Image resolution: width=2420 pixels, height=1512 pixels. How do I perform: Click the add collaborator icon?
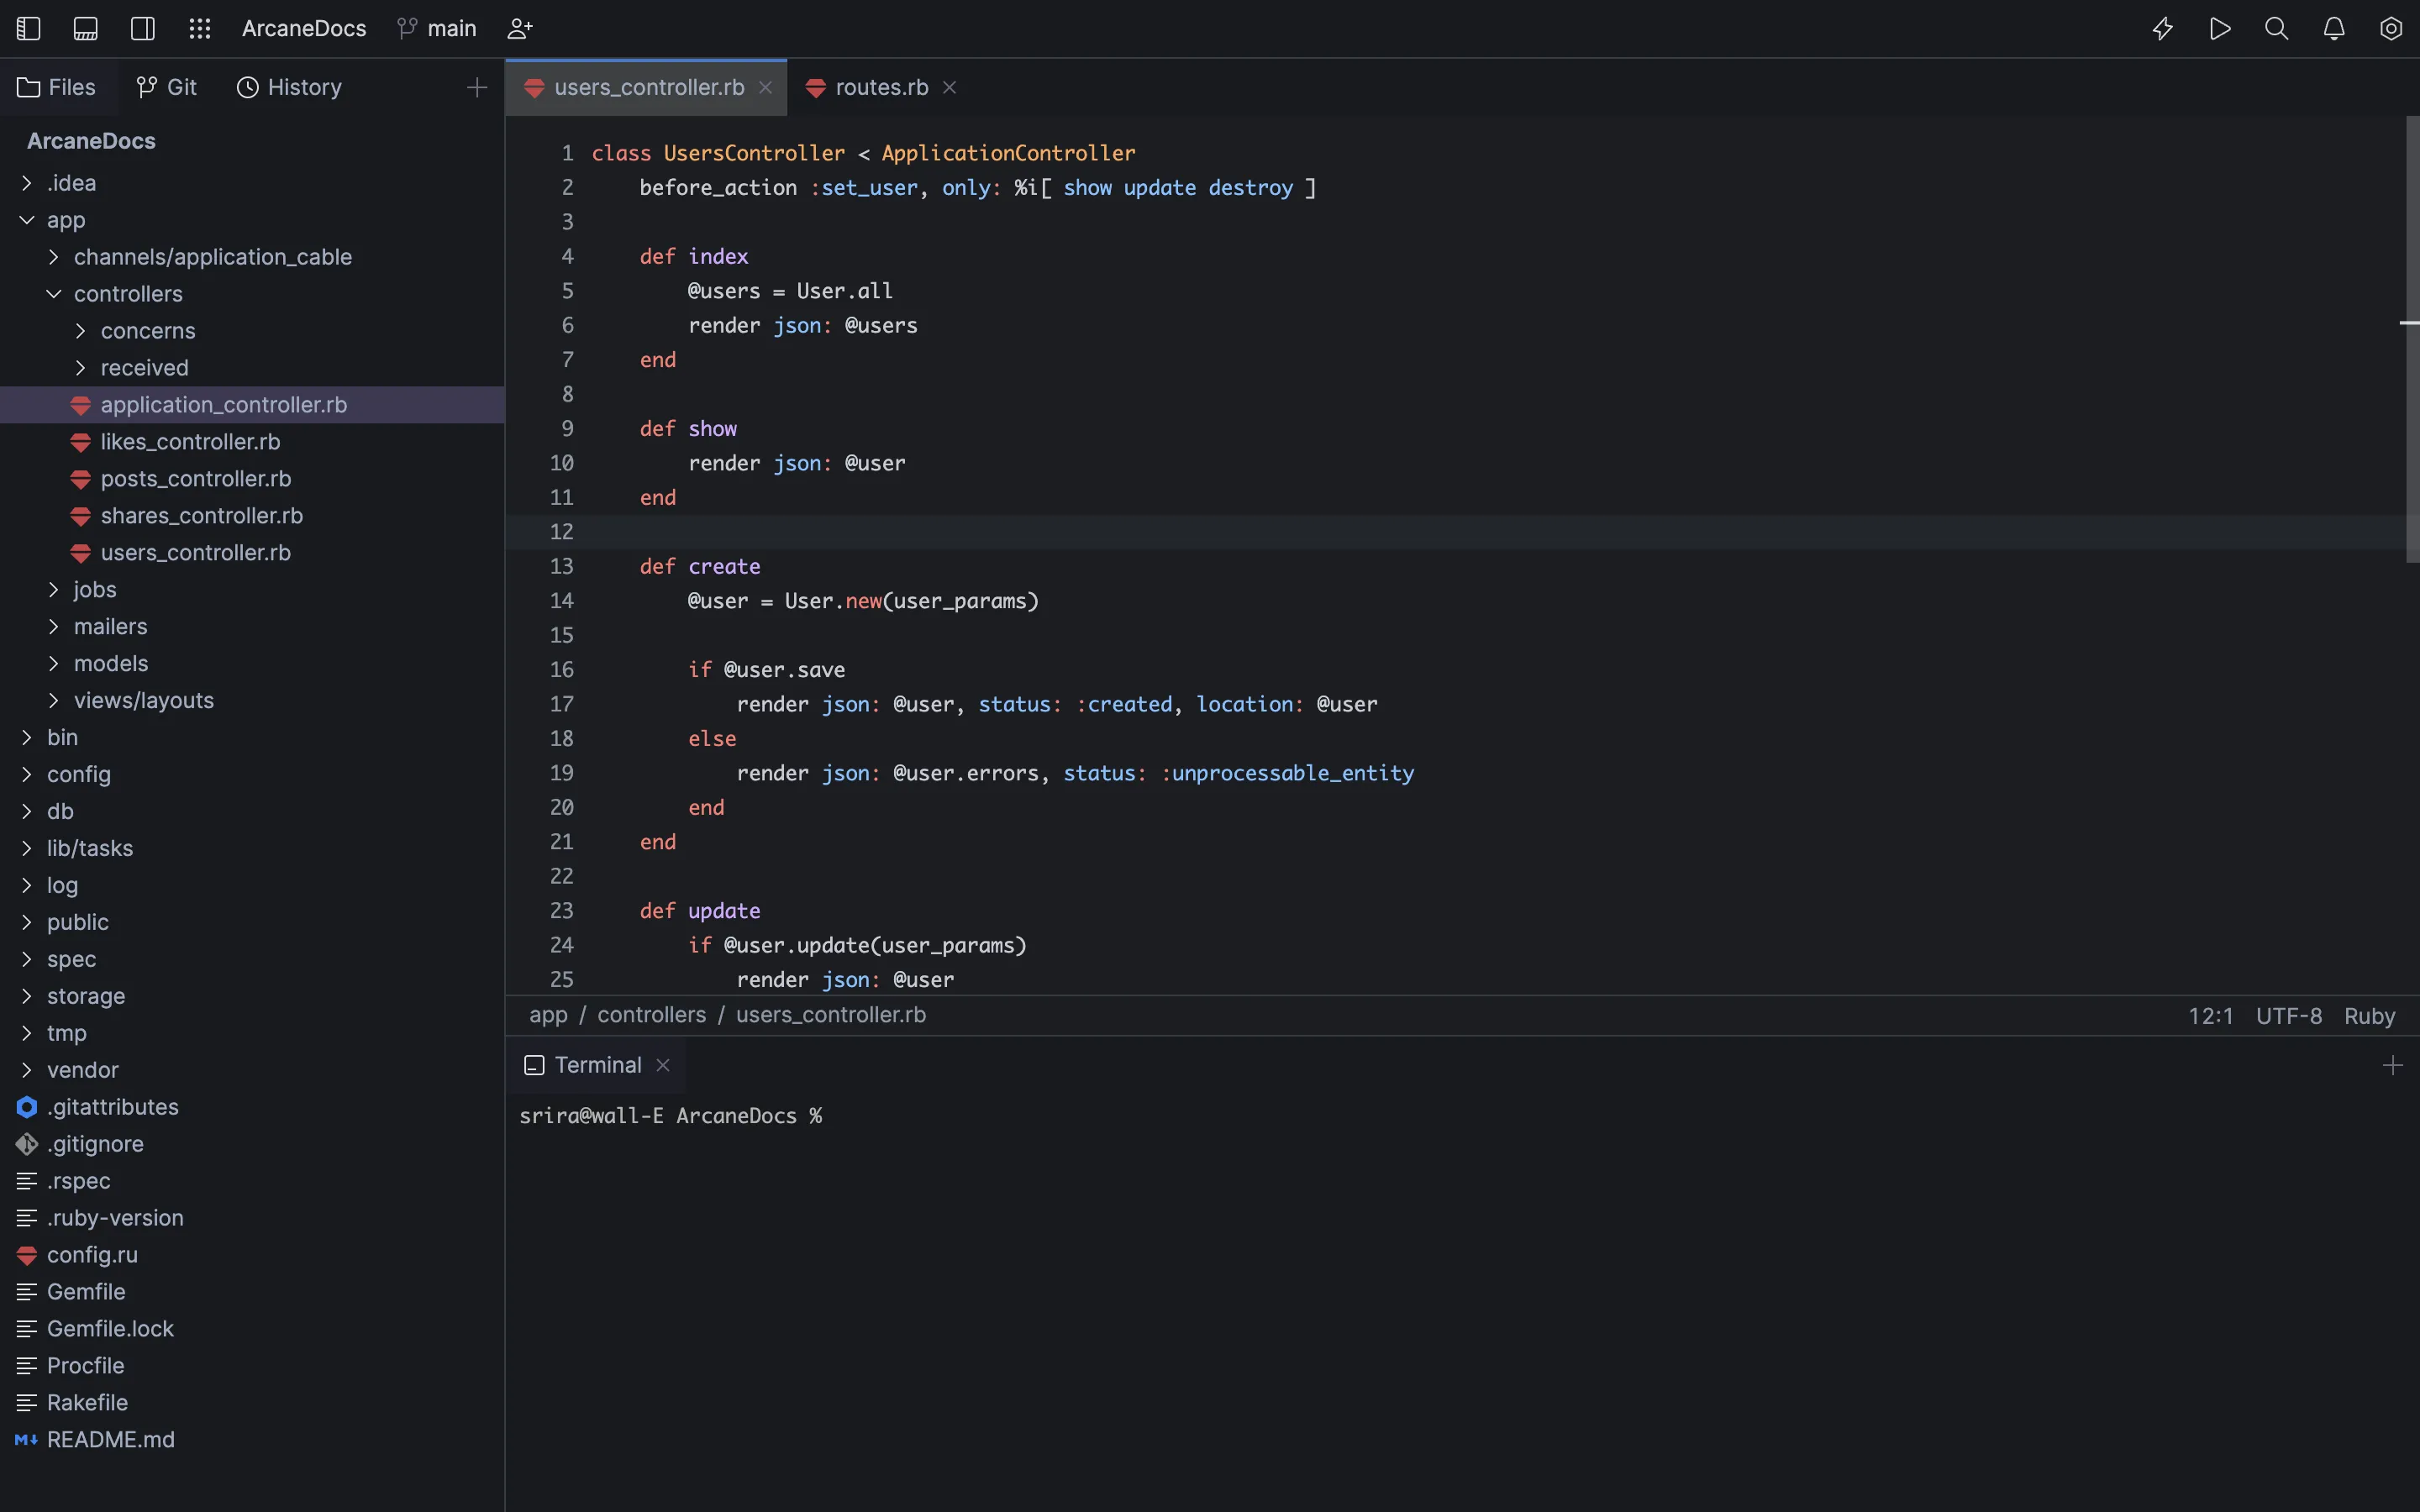520,28
